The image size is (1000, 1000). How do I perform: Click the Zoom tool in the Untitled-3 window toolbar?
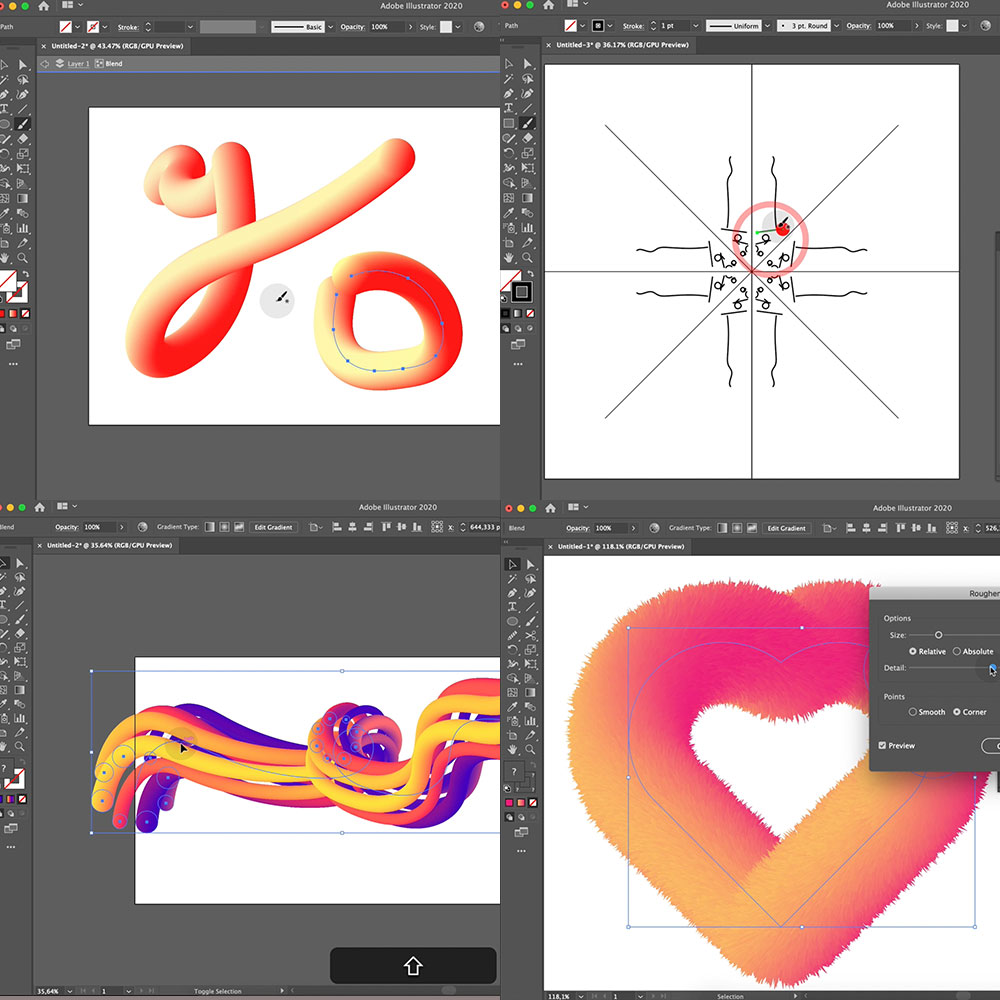(527, 258)
